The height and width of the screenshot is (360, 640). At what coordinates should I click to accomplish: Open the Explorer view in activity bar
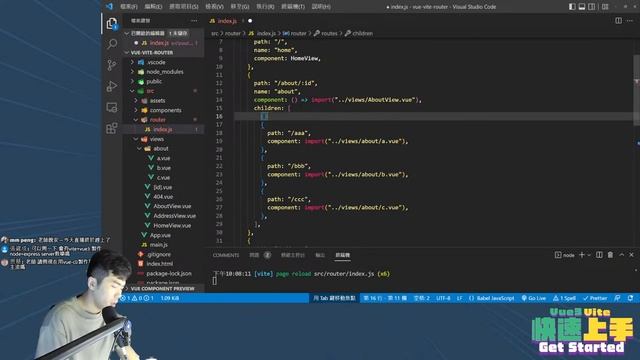pyautogui.click(x=111, y=24)
